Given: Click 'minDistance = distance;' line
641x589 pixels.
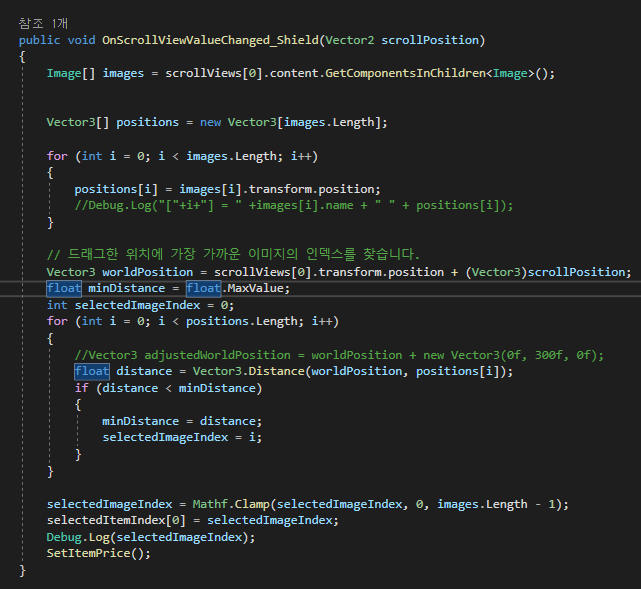Looking at the screenshot, I should (x=182, y=421).
